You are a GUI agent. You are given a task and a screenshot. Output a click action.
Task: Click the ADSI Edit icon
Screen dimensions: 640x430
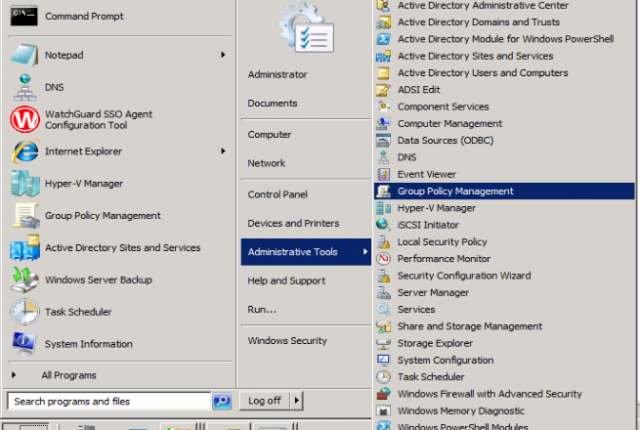[383, 90]
